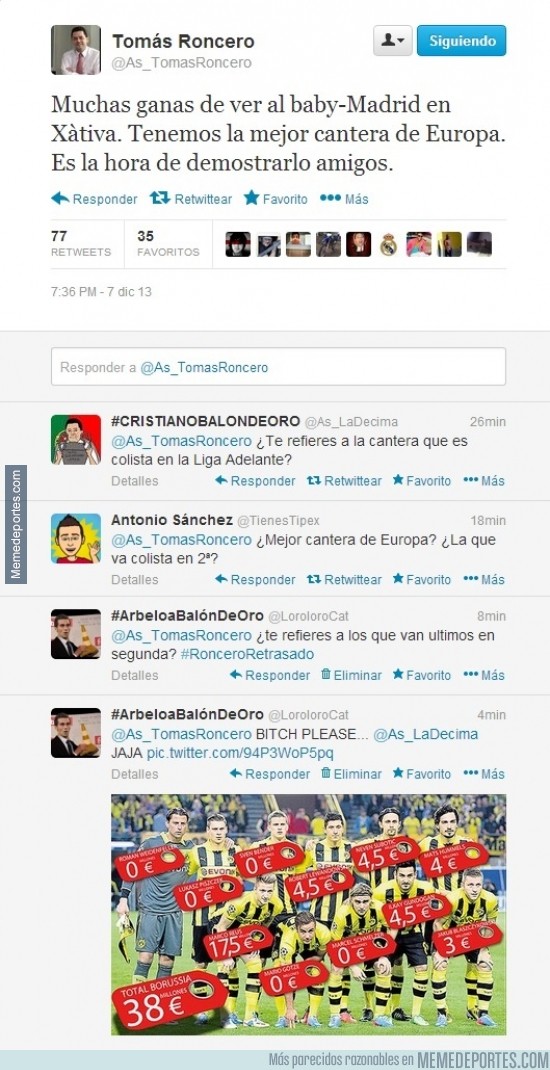Retweet Antonio Sánchez's reply

[344, 579]
